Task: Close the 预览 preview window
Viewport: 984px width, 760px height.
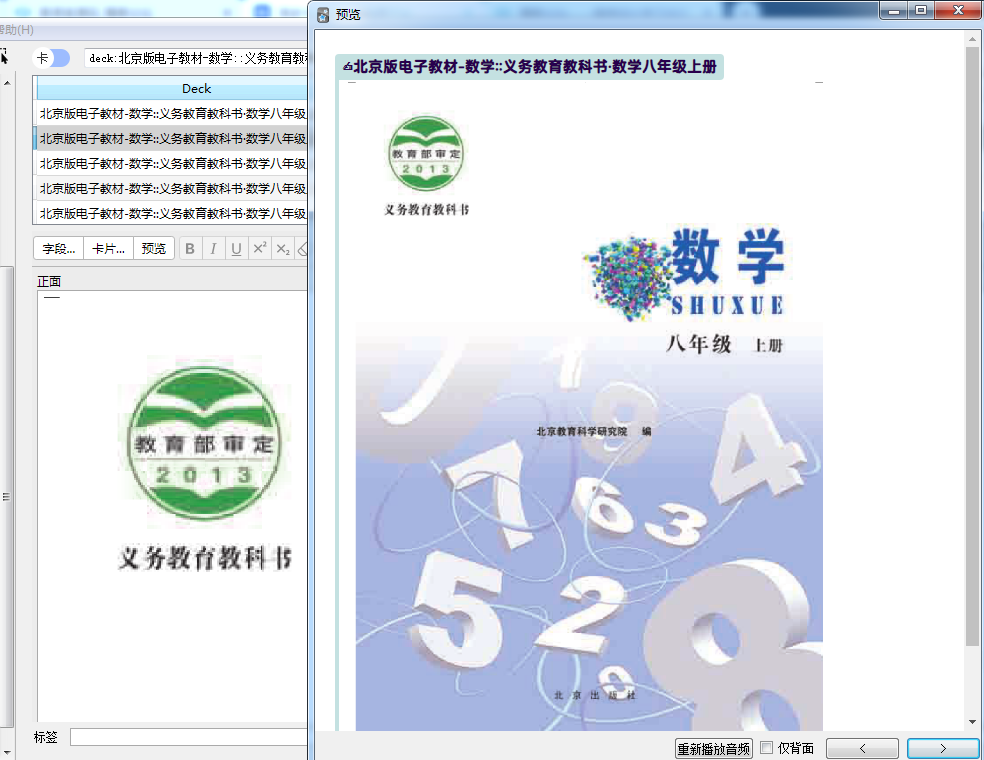Action: click(x=958, y=11)
